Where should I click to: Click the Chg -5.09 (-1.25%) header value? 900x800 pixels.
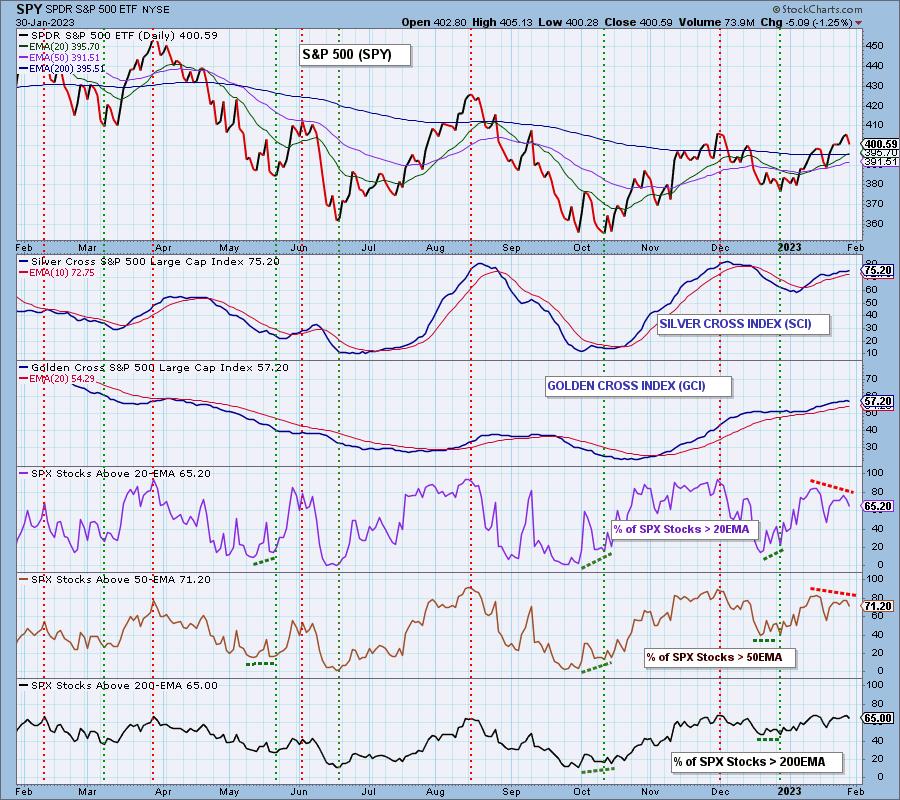[806, 22]
